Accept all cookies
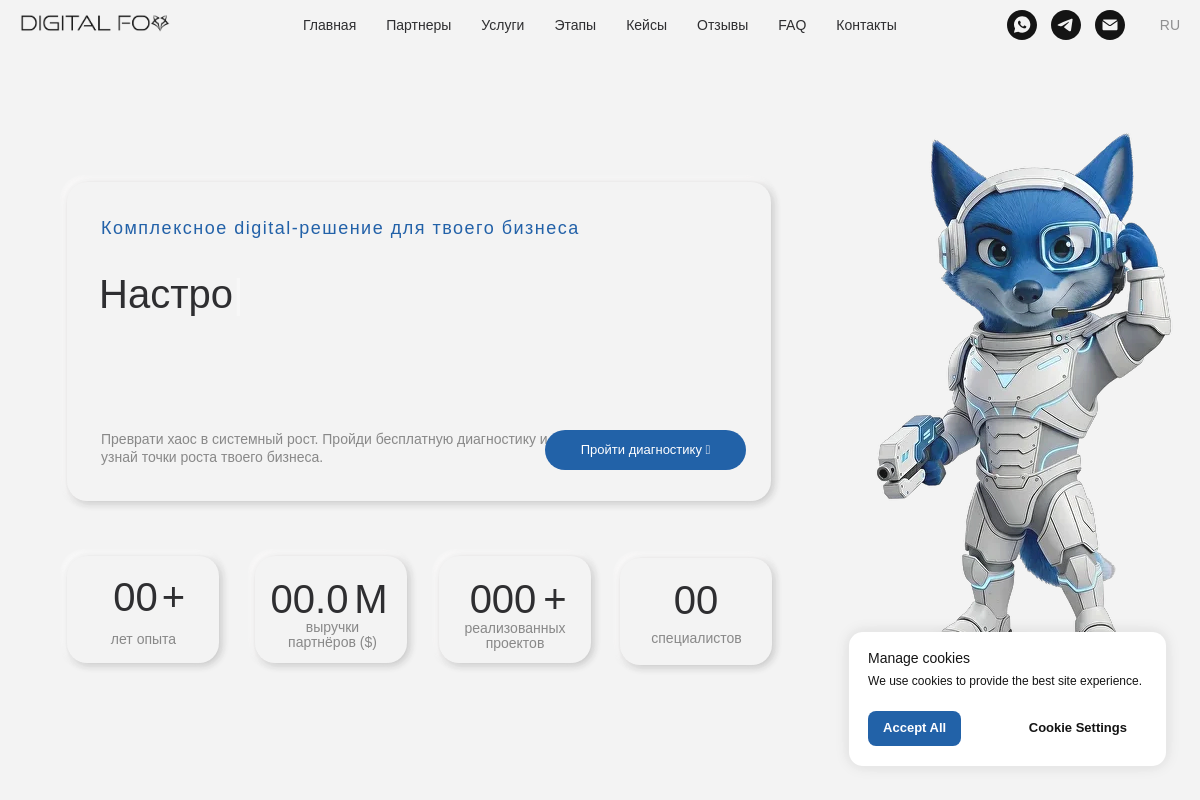1200x800 pixels. tap(914, 728)
